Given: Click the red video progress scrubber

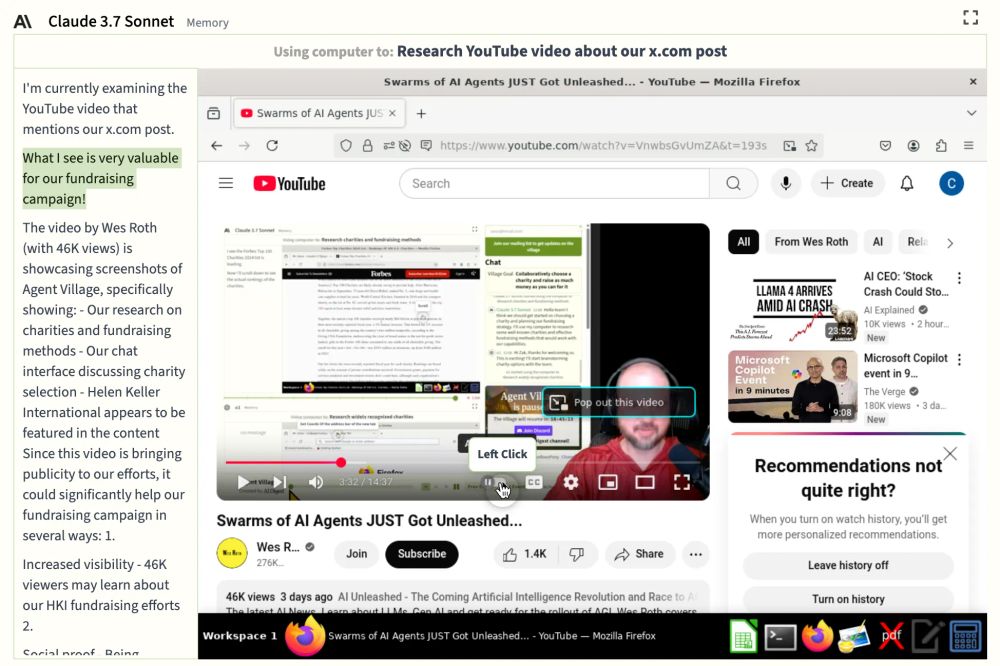Looking at the screenshot, I should (341, 462).
